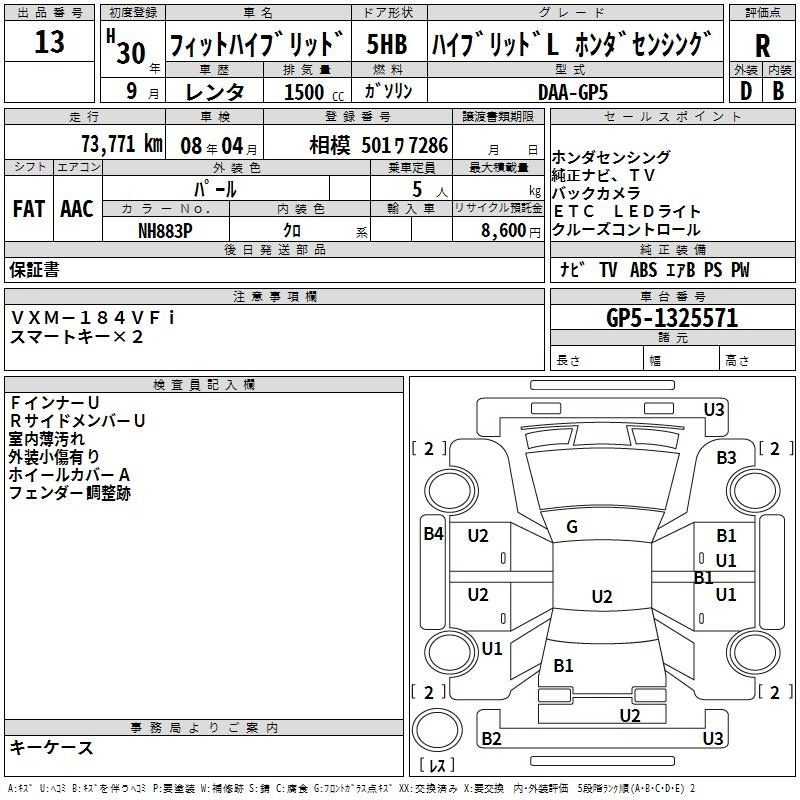Select the "事務局よりご案内" section header
The image size is (800, 800).
(204, 728)
